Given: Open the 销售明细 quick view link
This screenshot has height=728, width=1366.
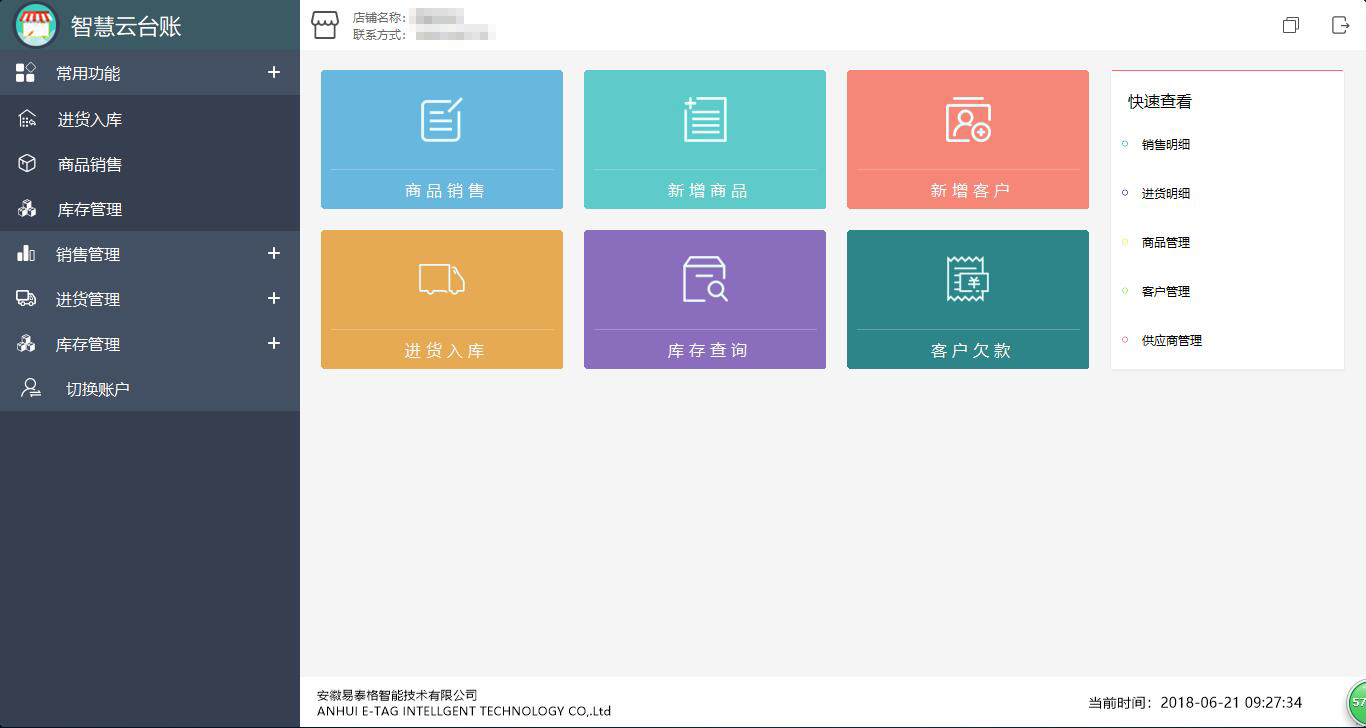Looking at the screenshot, I should (1165, 145).
